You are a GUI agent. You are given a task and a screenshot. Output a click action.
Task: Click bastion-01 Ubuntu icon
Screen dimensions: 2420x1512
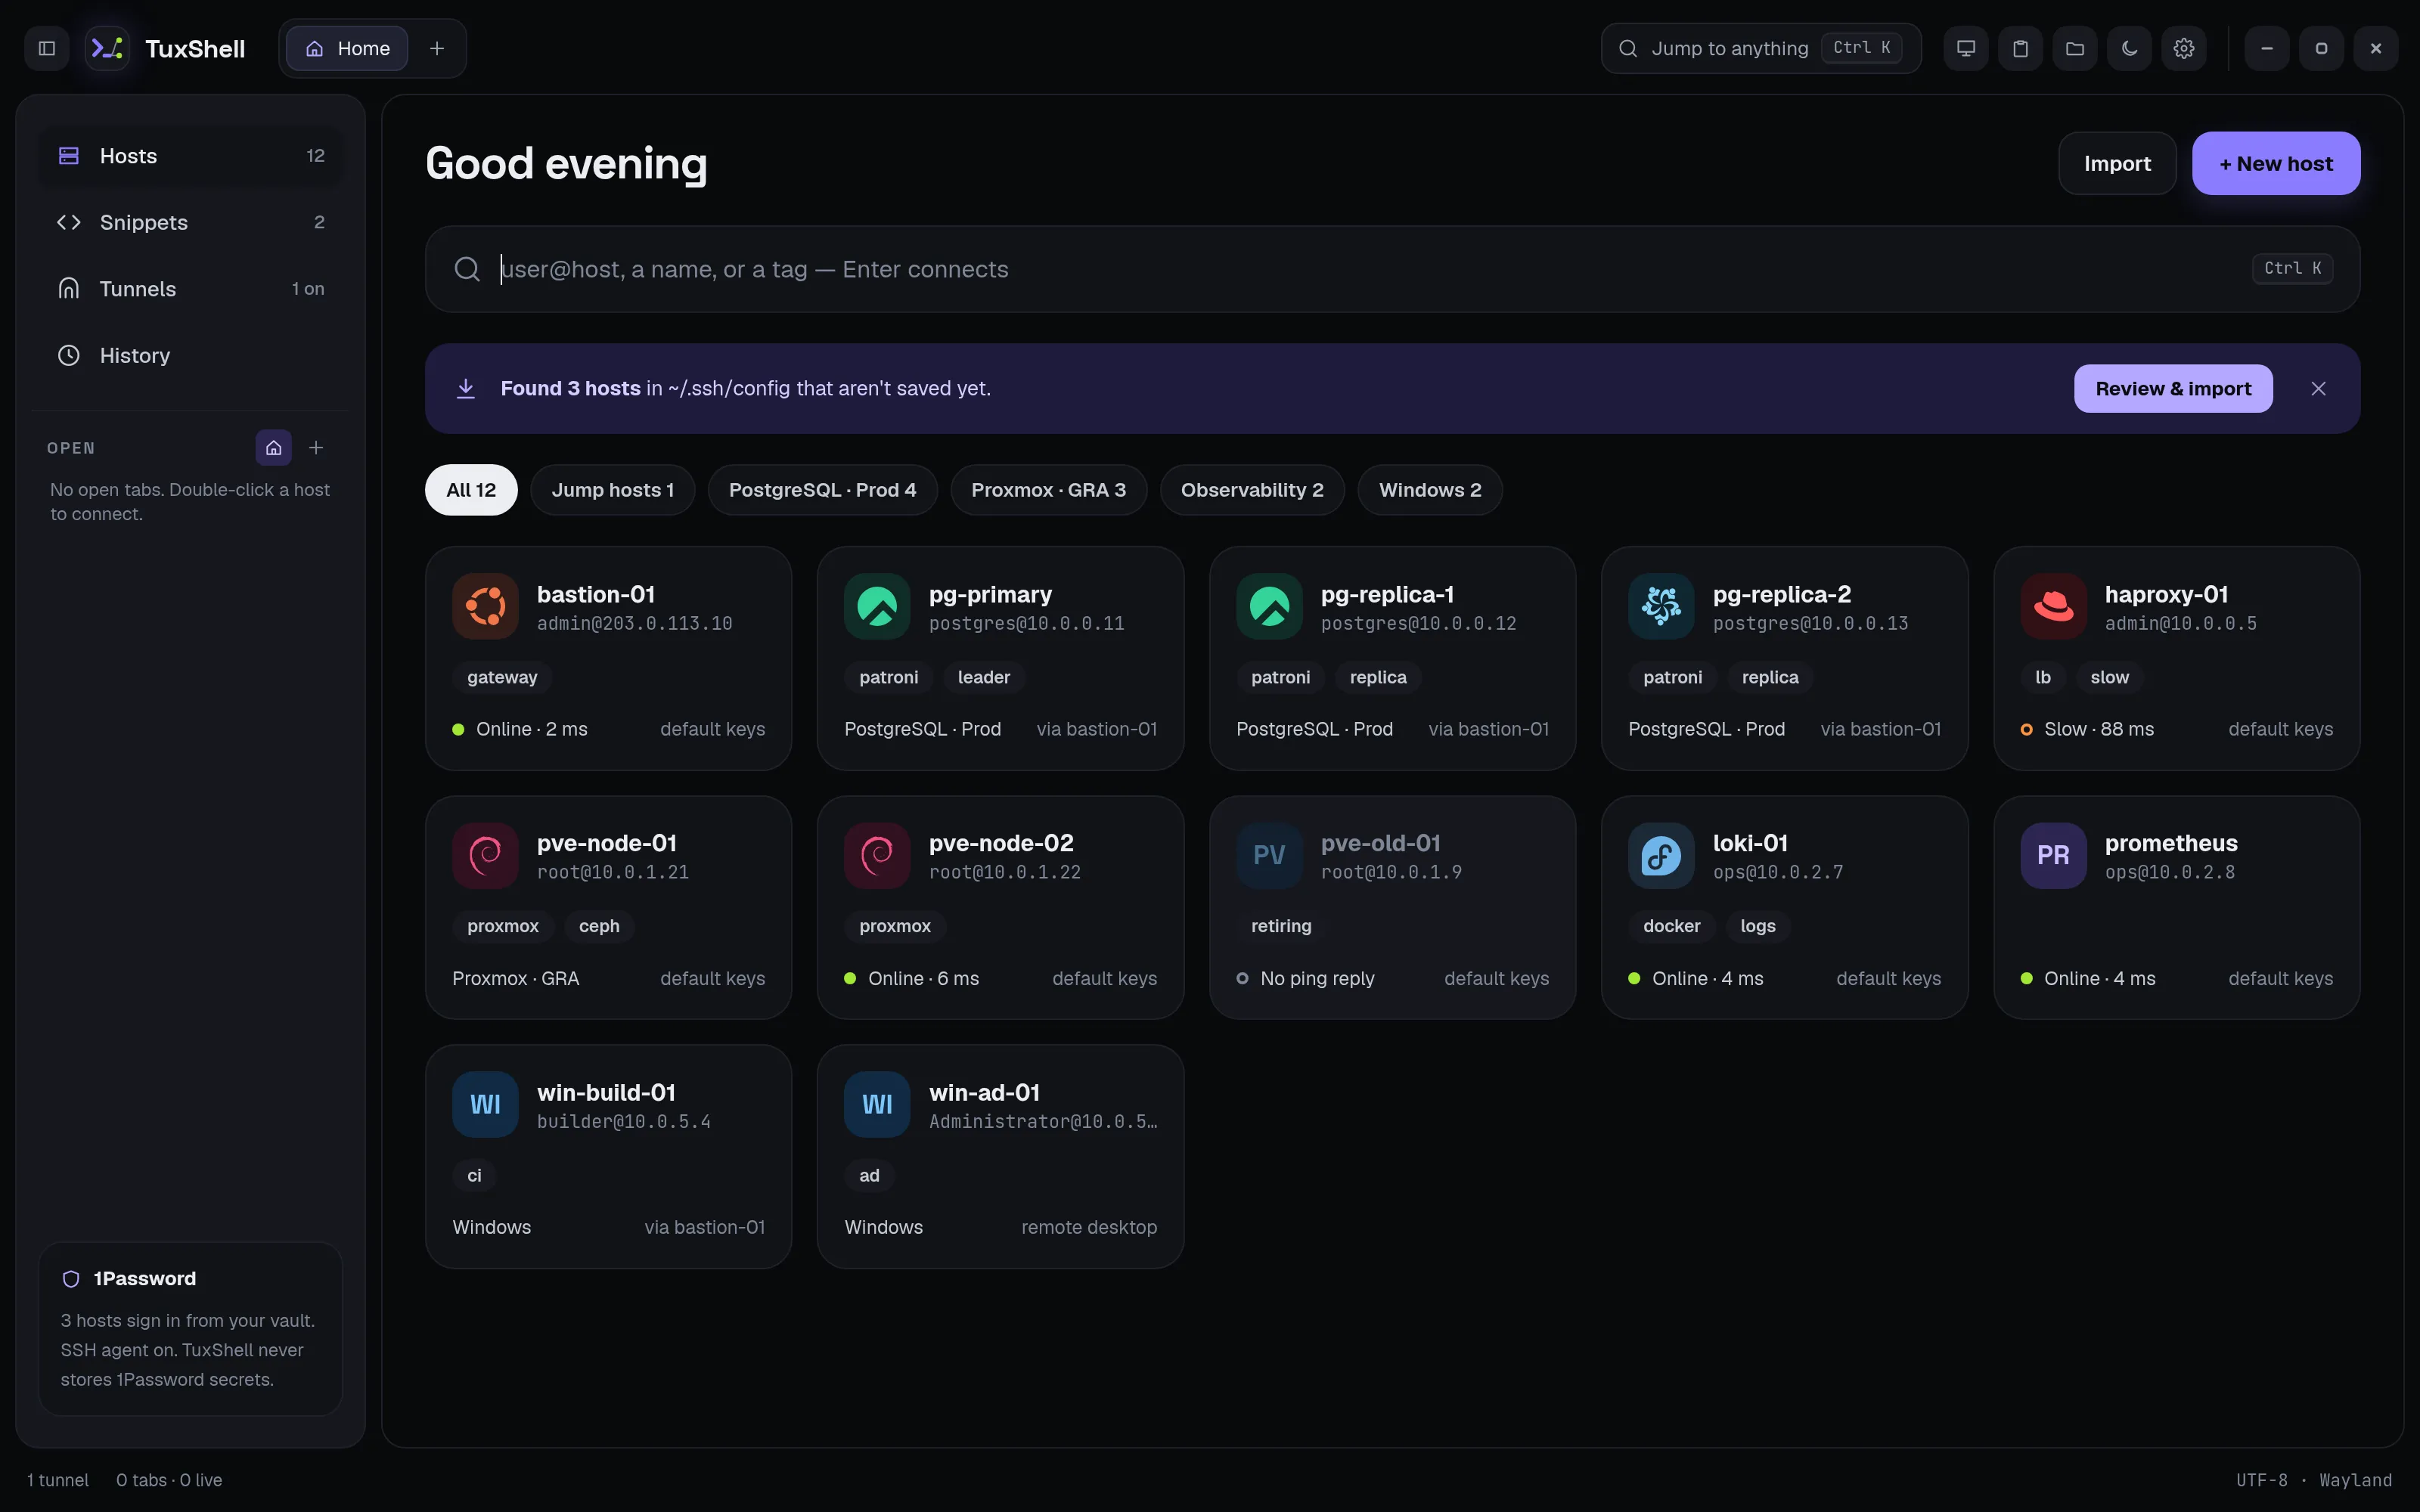(x=485, y=606)
